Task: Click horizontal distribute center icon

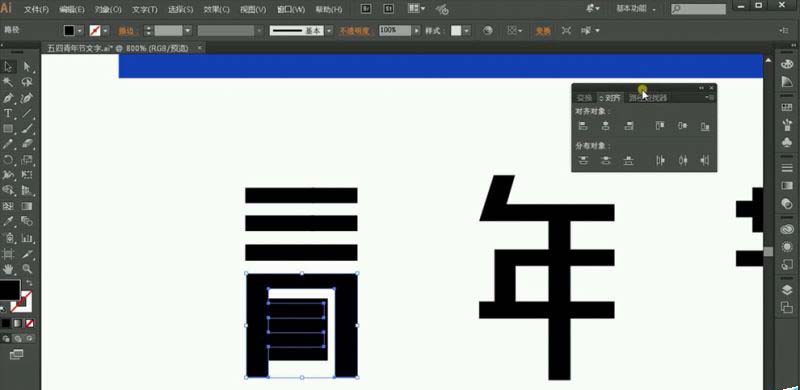Action: pyautogui.click(x=683, y=161)
